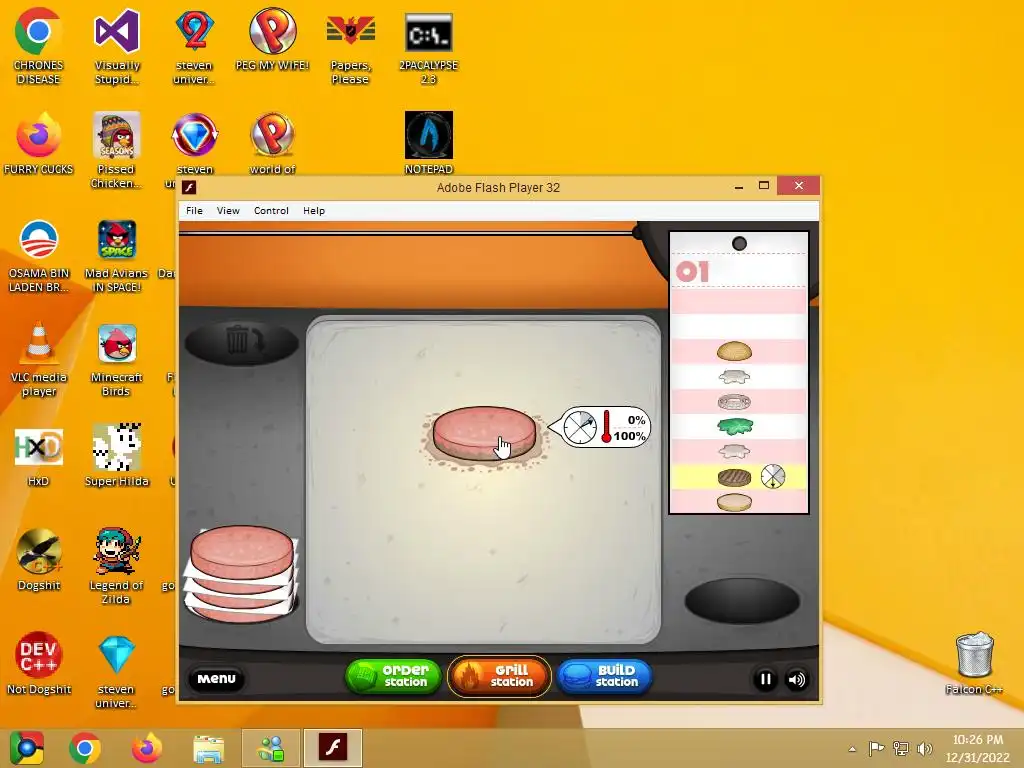Open HxD desktop shortcut
The image size is (1024, 768).
(x=39, y=455)
